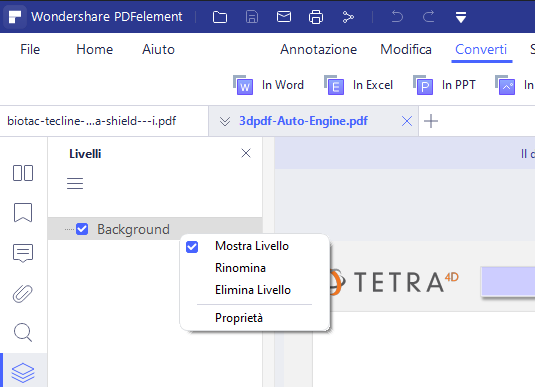Select the Converti tab
535x387 pixels.
coord(481,49)
